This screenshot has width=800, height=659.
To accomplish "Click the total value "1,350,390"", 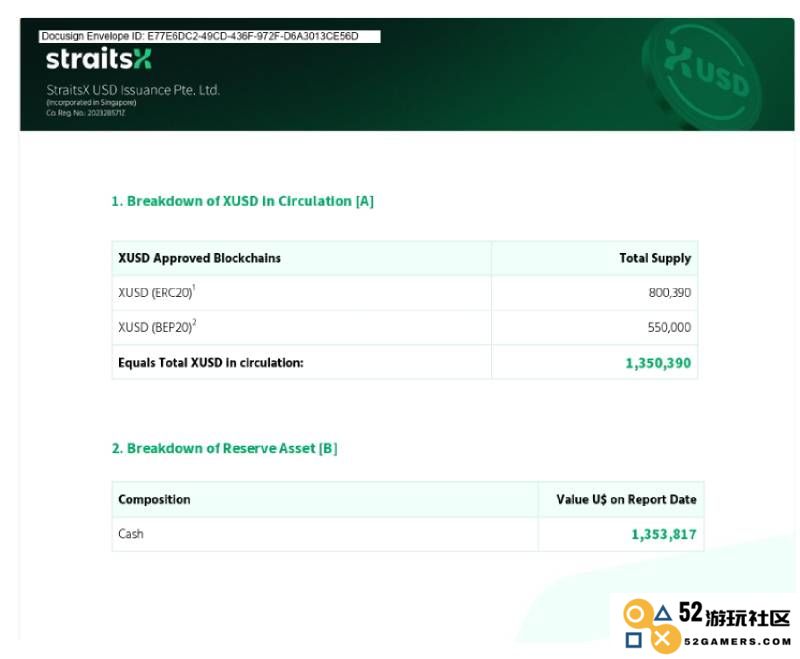I will coord(658,363).
